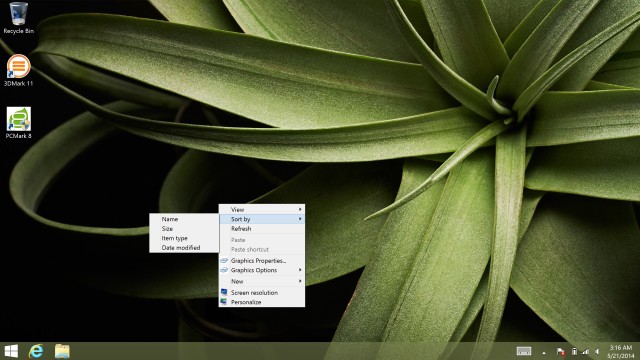Image resolution: width=640 pixels, height=360 pixels.
Task: Open the New submenu
Action: 262,281
